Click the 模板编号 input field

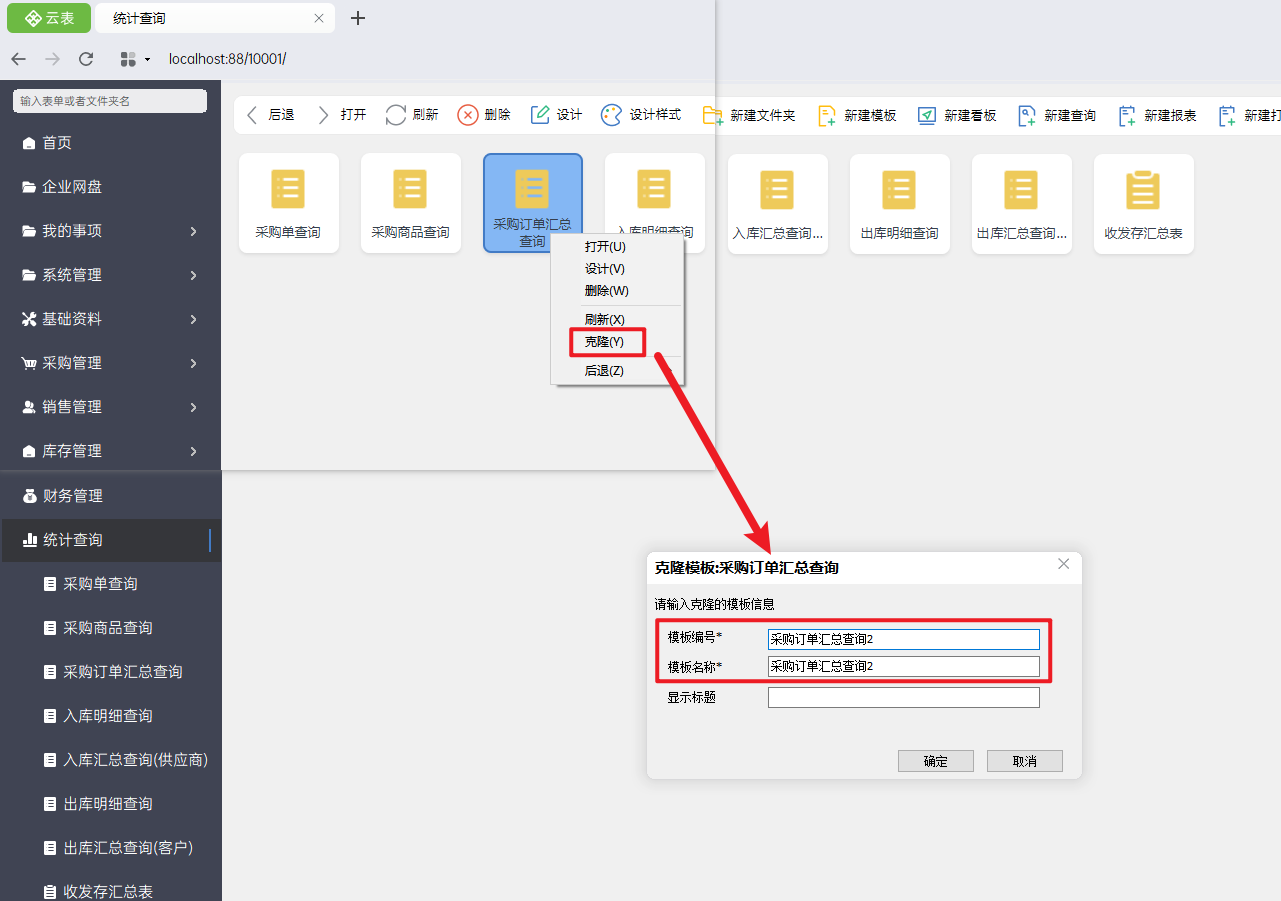click(904, 639)
